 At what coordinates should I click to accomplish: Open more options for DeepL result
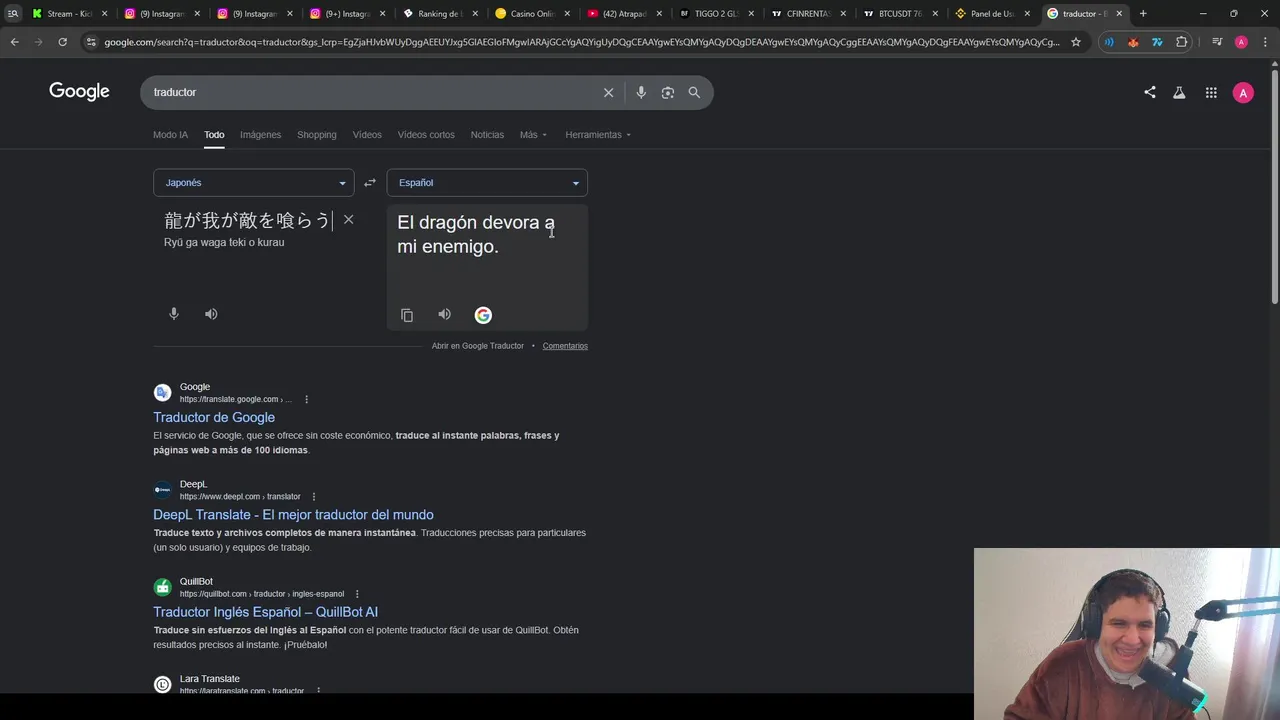pos(313,497)
